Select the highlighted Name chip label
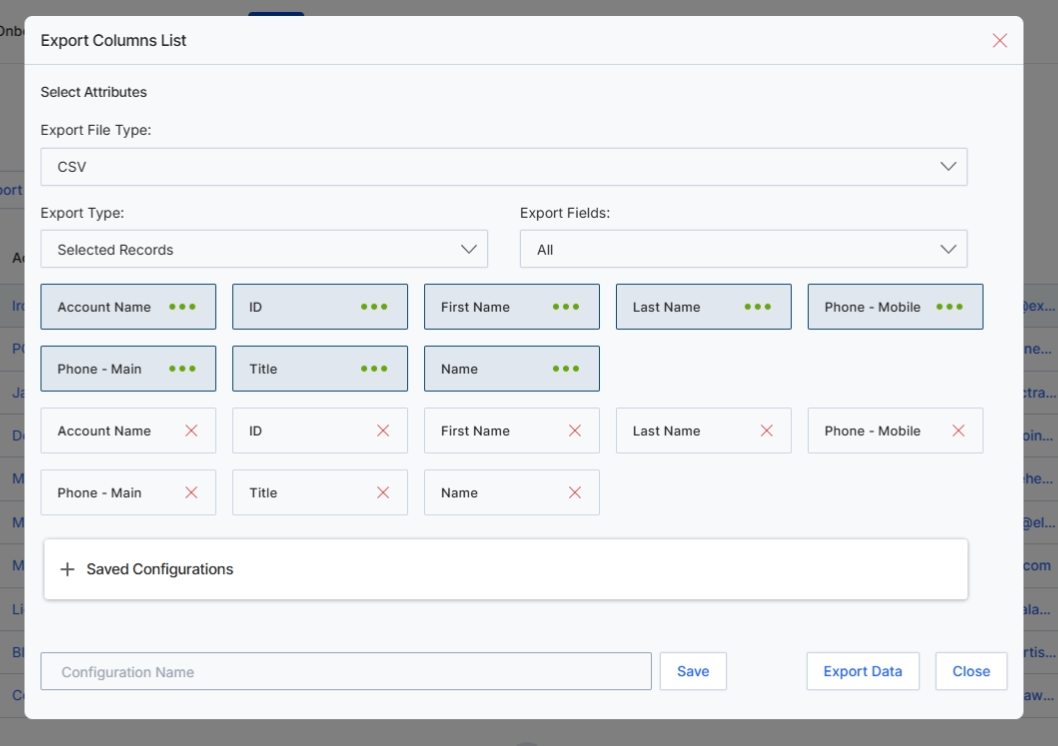The width and height of the screenshot is (1058, 746). (459, 369)
